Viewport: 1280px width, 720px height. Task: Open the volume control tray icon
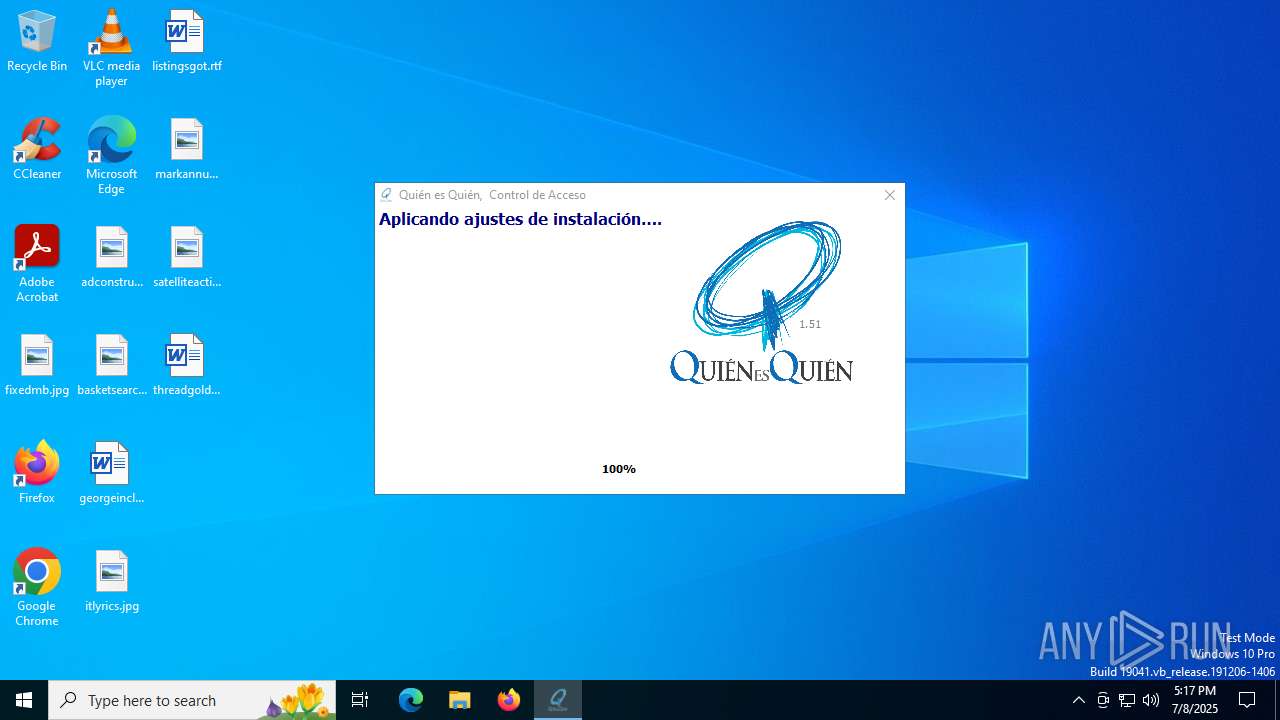[x=1151, y=700]
